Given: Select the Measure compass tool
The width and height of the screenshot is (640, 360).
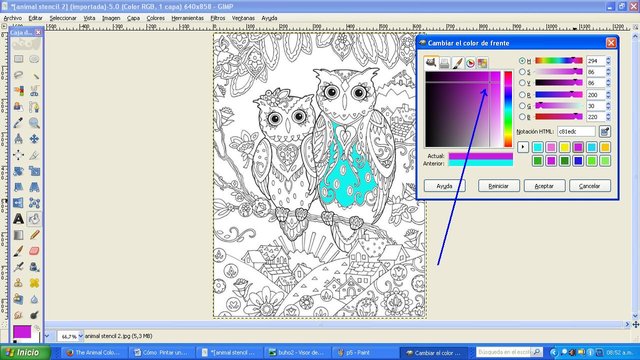Looking at the screenshot, I should click(x=18, y=139).
